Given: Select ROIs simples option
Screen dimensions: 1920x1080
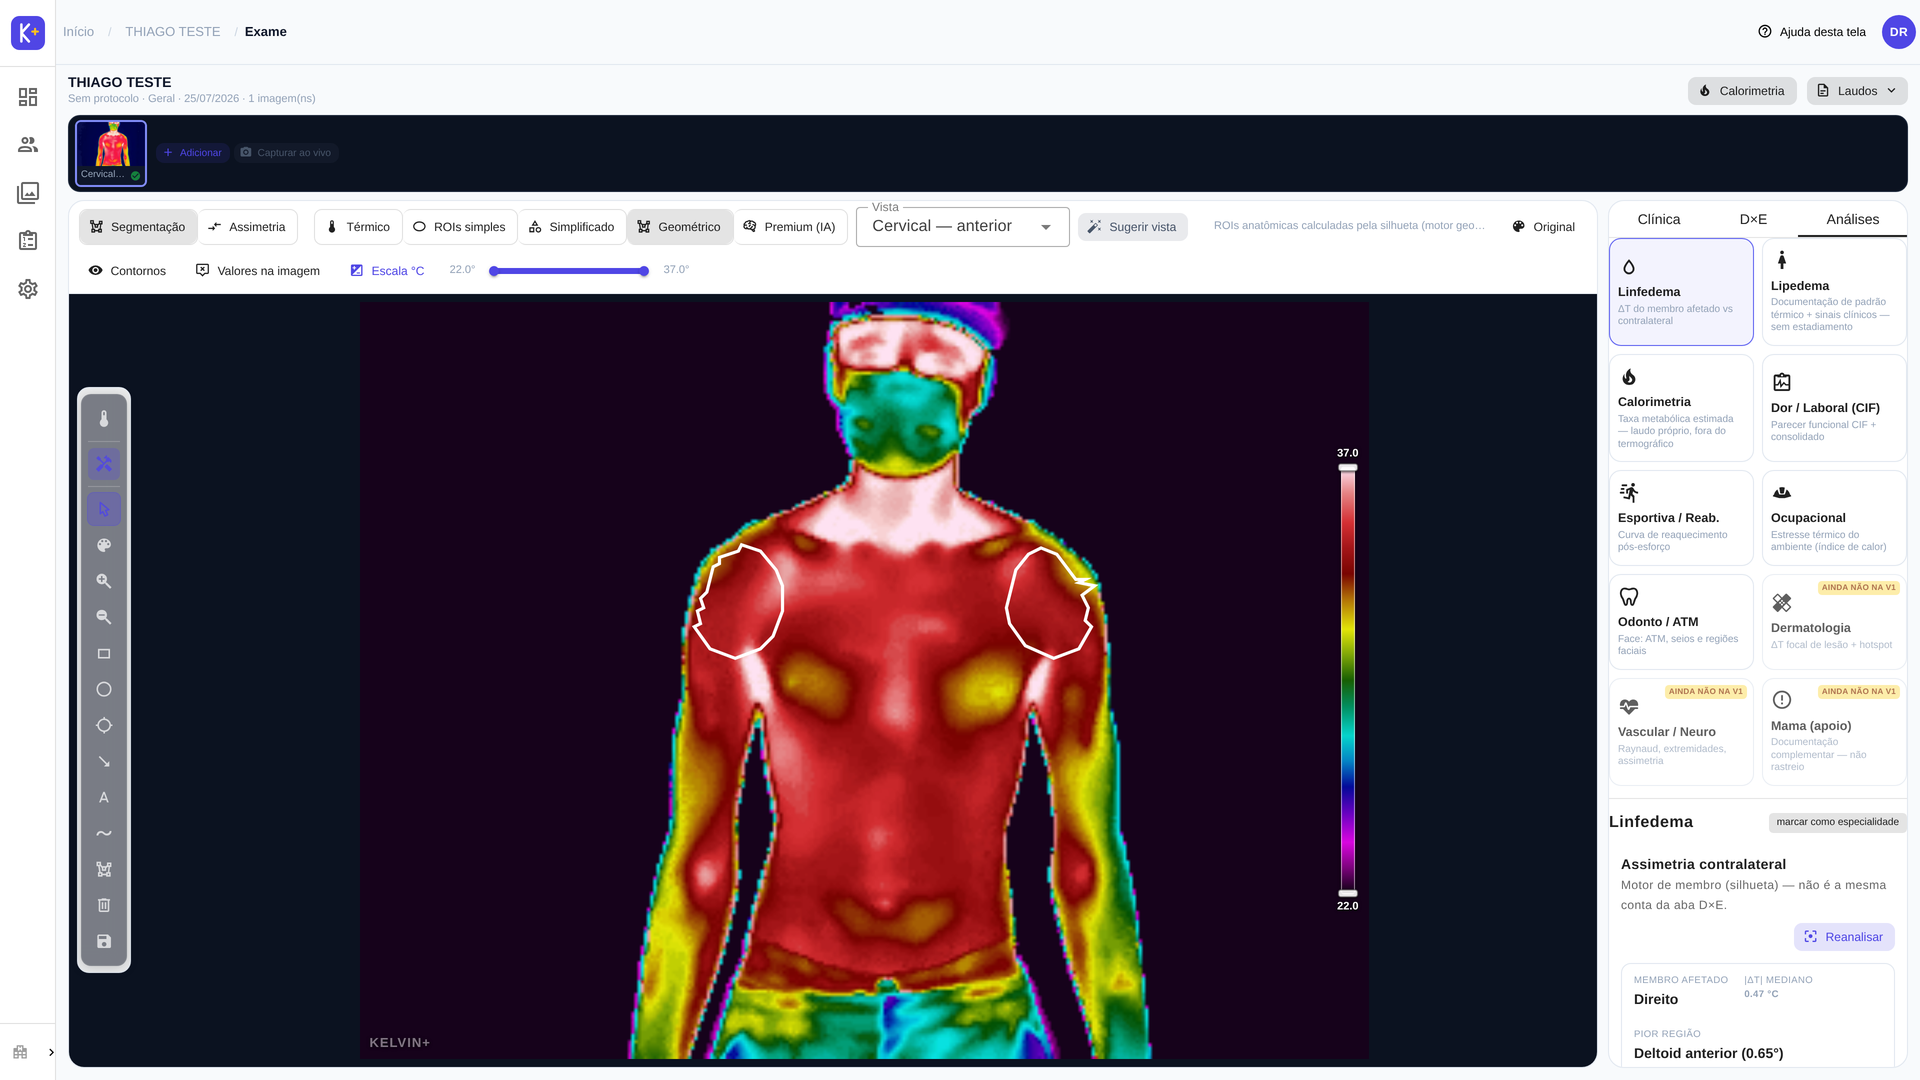Looking at the screenshot, I should click(460, 227).
